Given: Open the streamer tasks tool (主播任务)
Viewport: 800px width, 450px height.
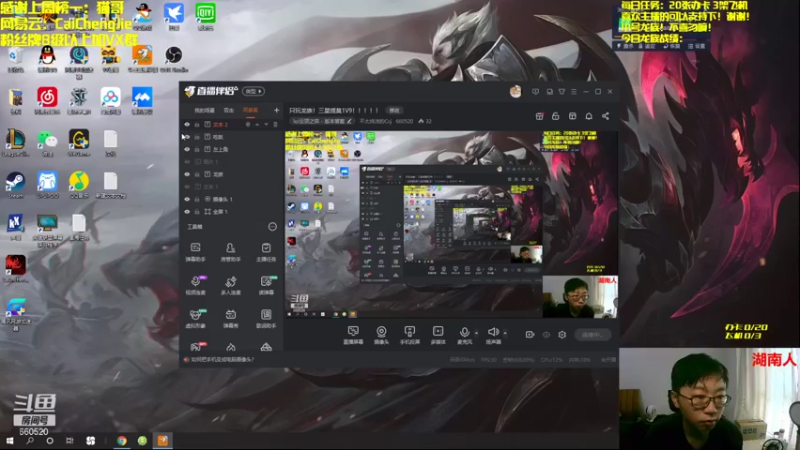Looking at the screenshot, I should click(x=266, y=252).
